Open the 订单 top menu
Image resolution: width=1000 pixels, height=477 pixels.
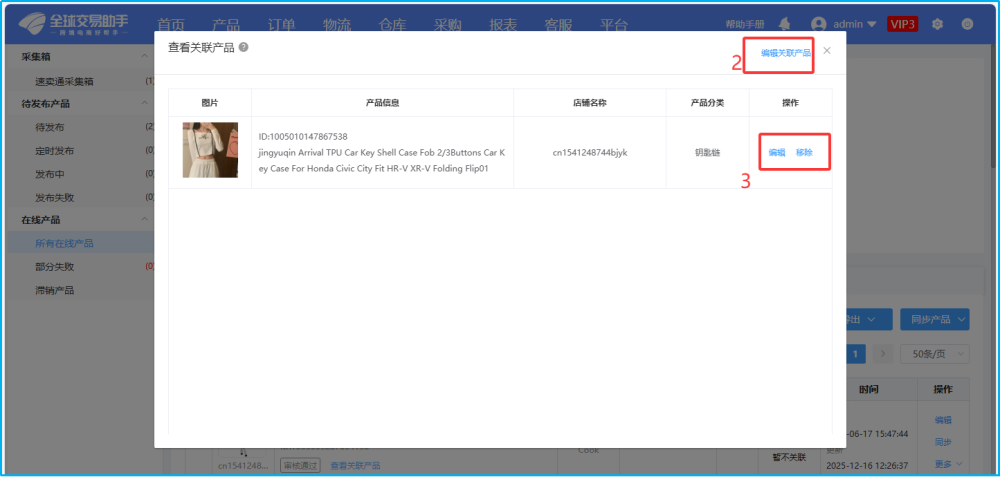281,25
